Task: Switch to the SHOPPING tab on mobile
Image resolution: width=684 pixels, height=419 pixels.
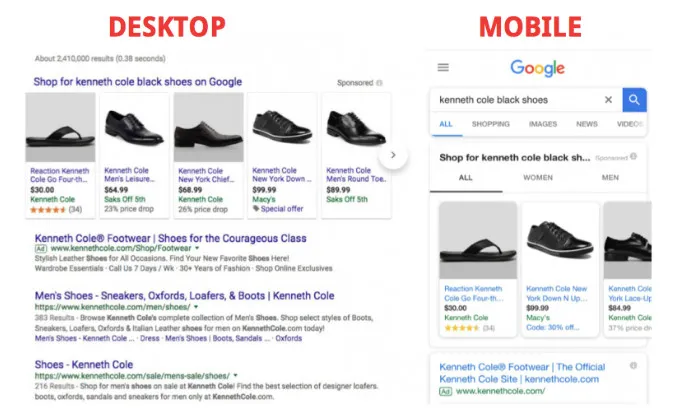Action: pyautogui.click(x=490, y=124)
